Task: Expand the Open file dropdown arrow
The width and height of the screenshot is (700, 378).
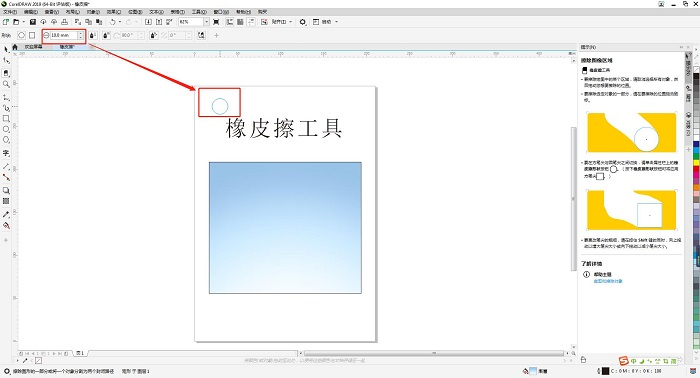Action: [23, 22]
